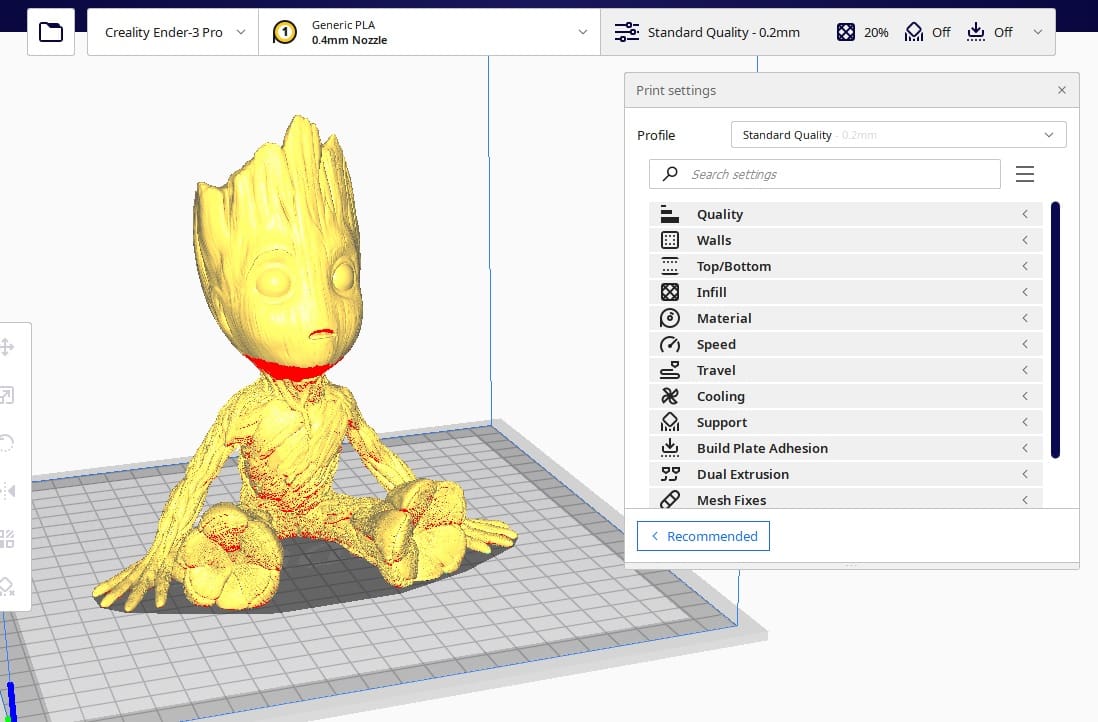Open the Standard Quality profile dropdown
Screen dimensions: 1098x722
point(898,134)
